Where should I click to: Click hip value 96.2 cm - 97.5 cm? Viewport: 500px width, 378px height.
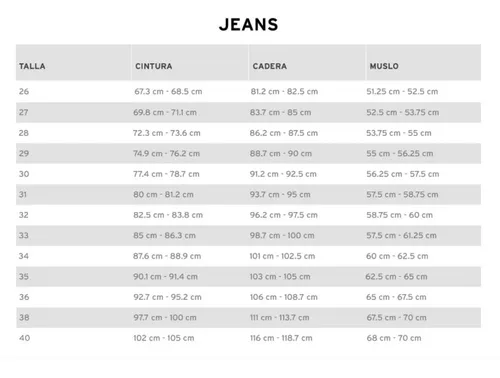pyautogui.click(x=284, y=215)
